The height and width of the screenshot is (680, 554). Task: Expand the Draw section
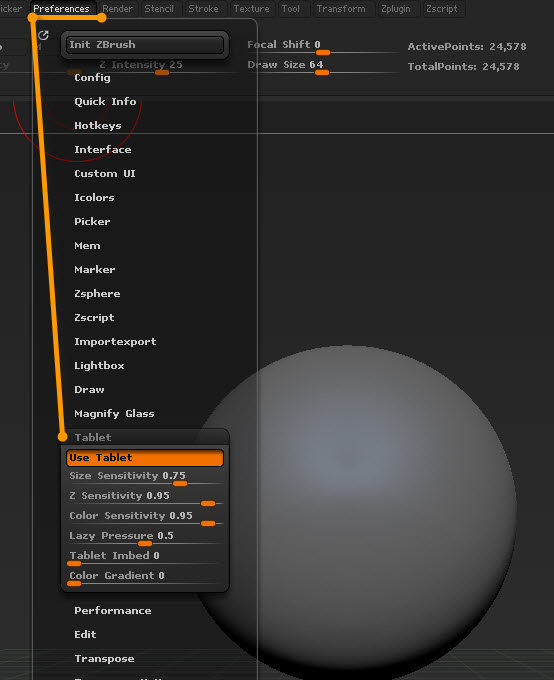(89, 389)
